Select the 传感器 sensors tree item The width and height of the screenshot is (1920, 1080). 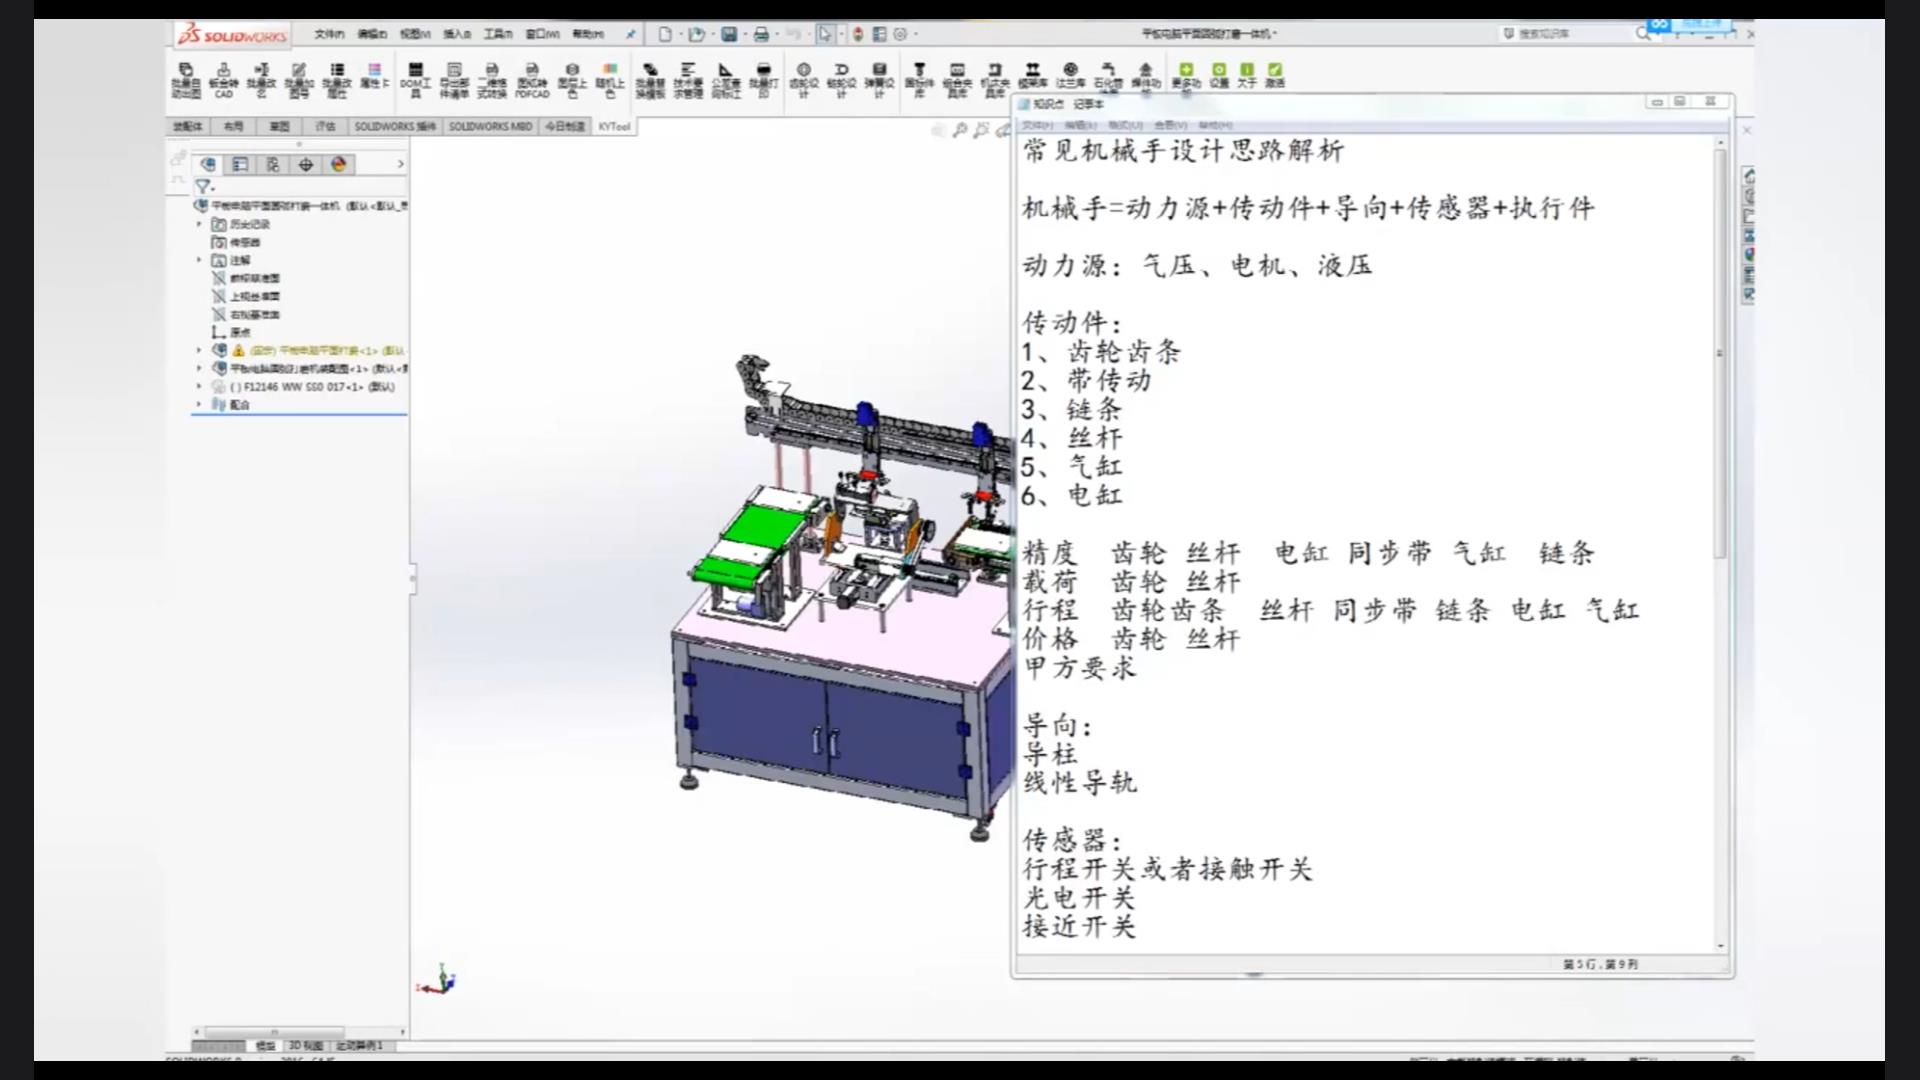(x=236, y=242)
